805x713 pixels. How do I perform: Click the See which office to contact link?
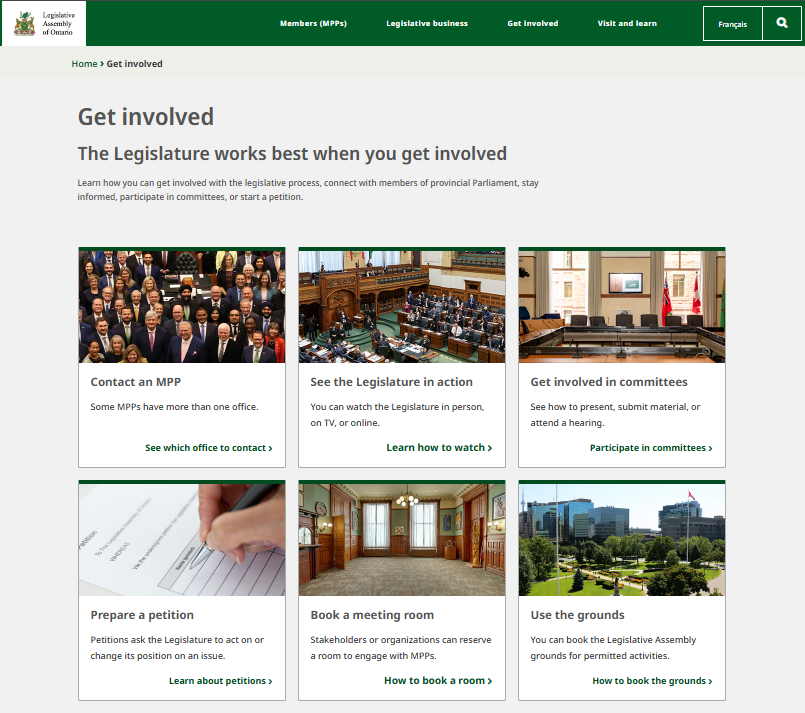[208, 448]
